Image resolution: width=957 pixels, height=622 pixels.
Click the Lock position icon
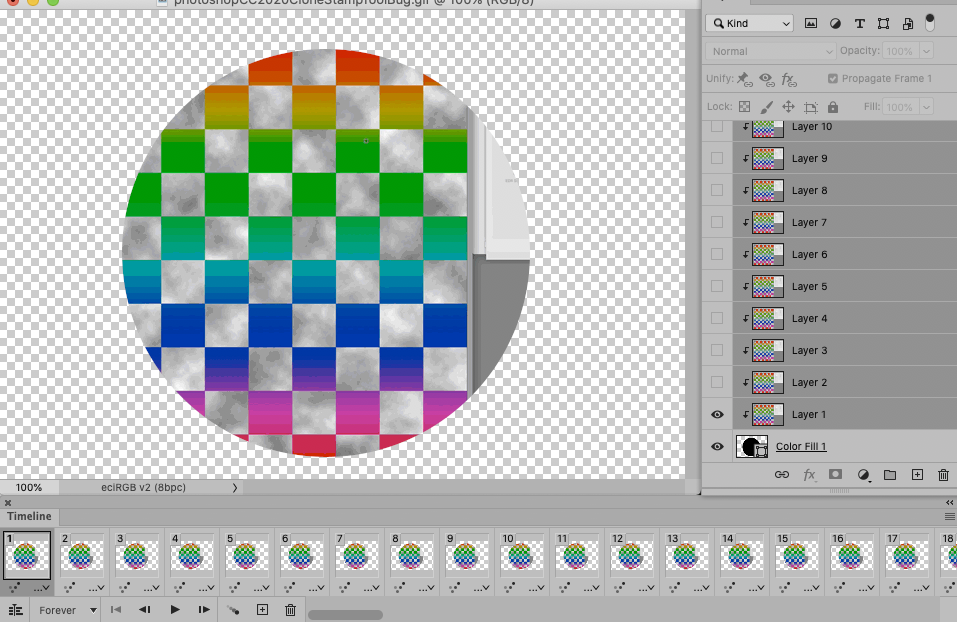[787, 106]
